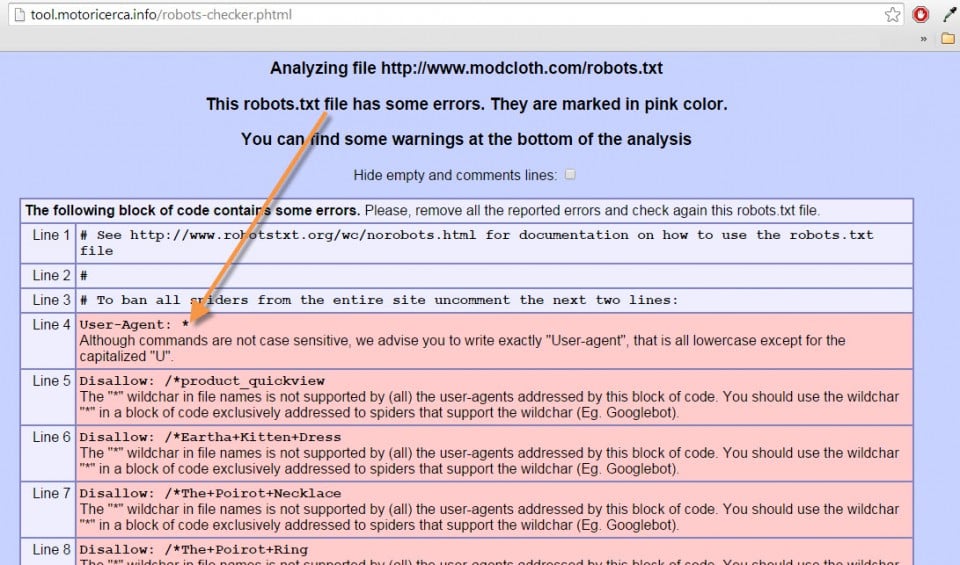
Task: Click 'Disallow: /*product_quickview' code line
Action: pyautogui.click(x=202, y=381)
